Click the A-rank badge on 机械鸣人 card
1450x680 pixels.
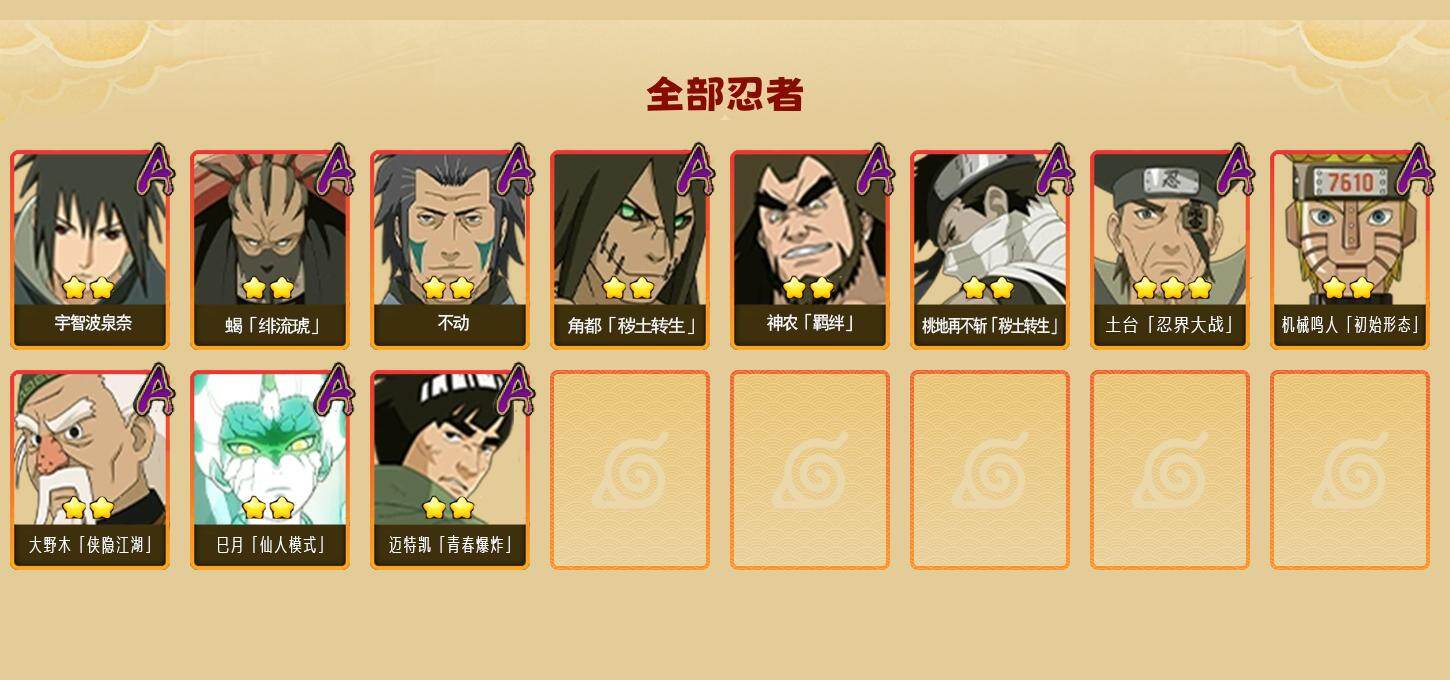click(1415, 170)
